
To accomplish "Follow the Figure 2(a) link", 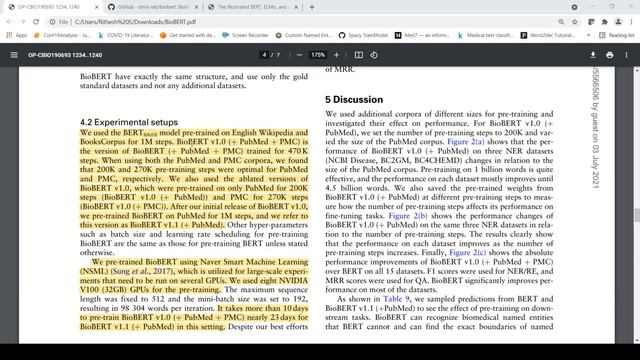I will [466, 142].
